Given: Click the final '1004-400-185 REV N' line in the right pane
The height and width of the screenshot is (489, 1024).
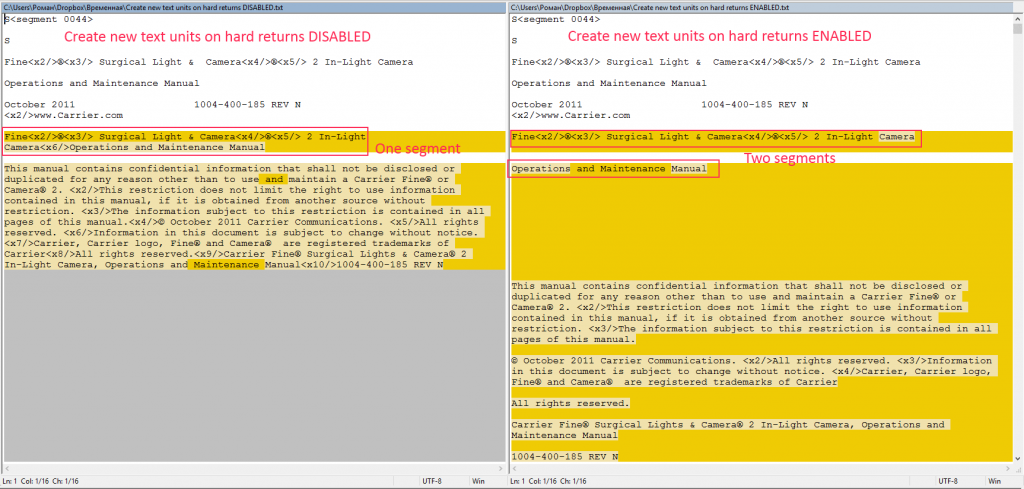Looking at the screenshot, I should 564,456.
